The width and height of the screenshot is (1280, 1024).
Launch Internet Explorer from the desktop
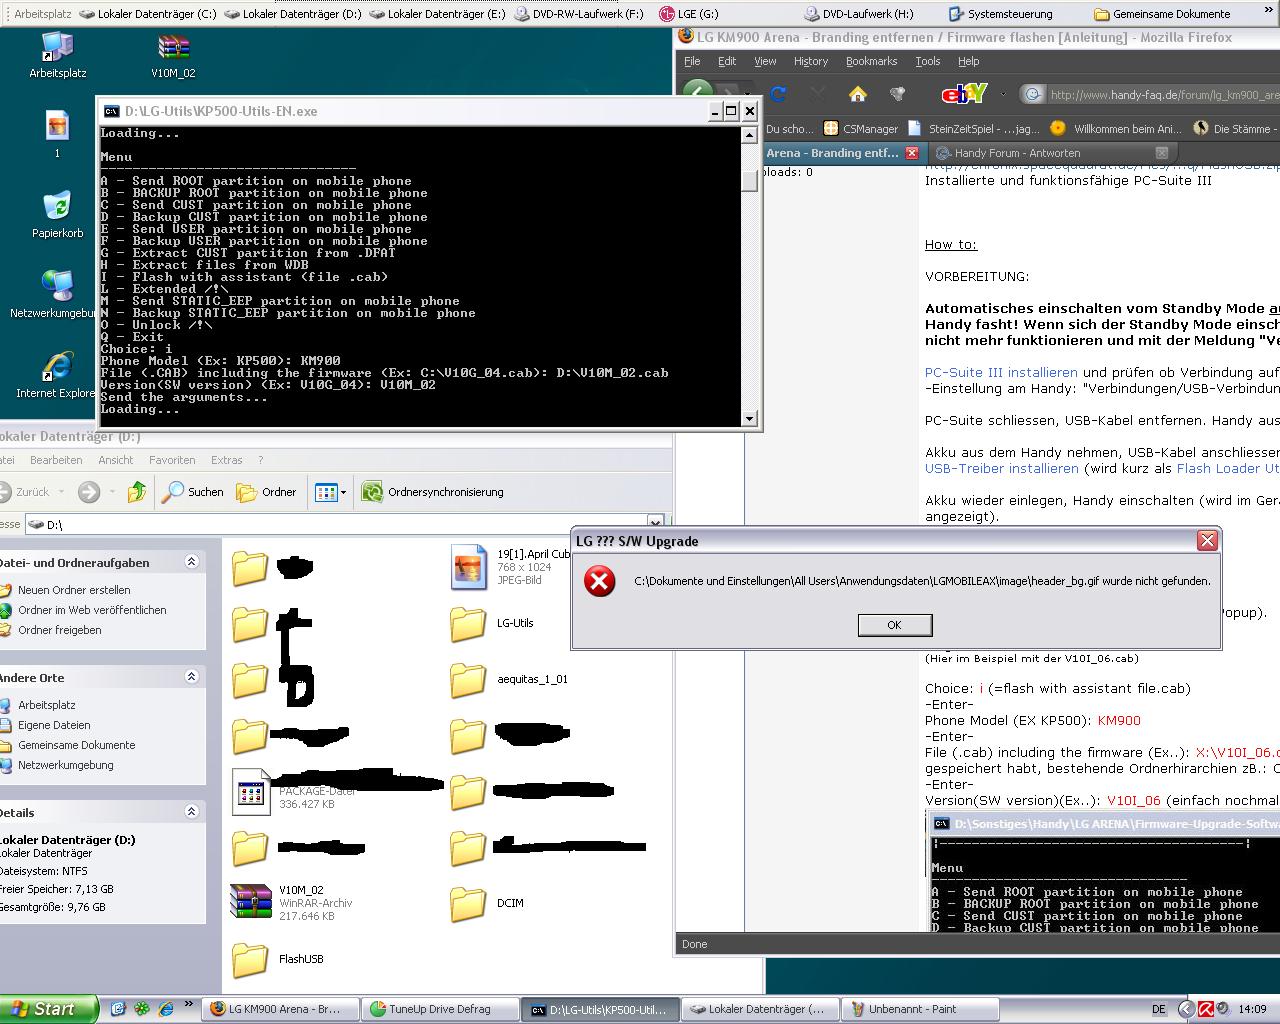[57, 374]
